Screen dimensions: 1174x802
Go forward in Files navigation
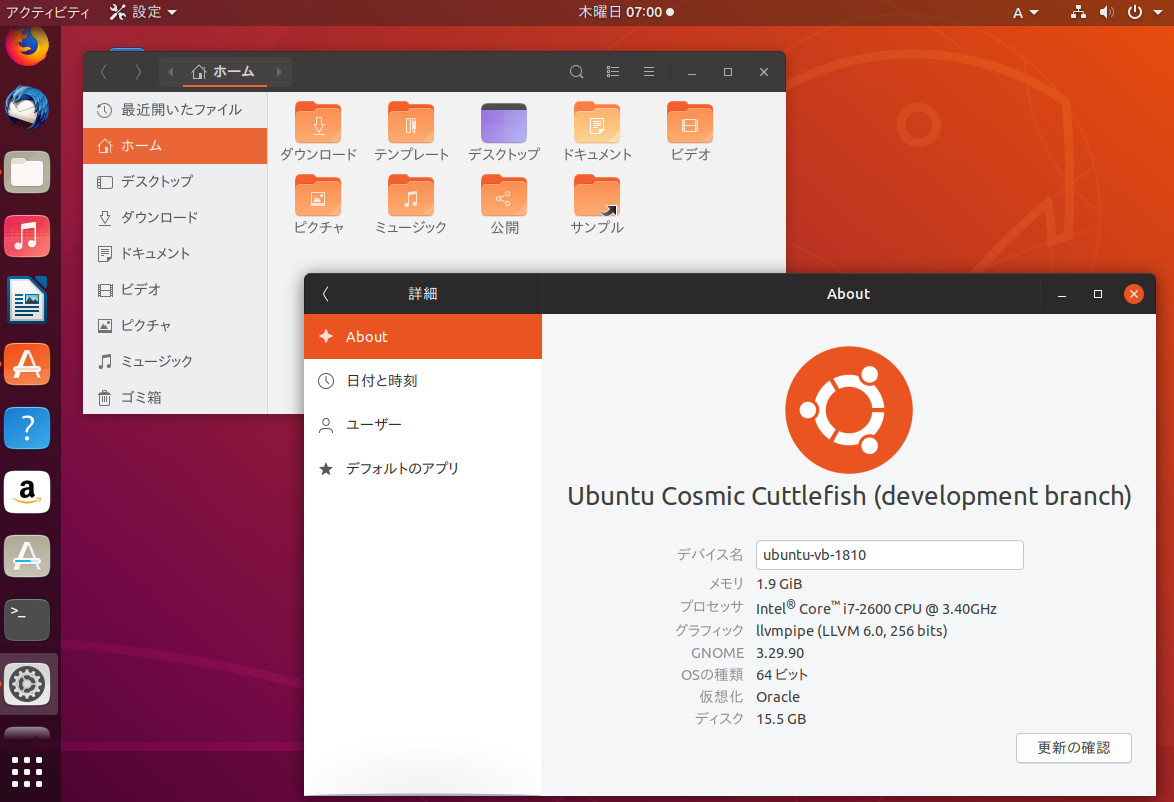[138, 72]
